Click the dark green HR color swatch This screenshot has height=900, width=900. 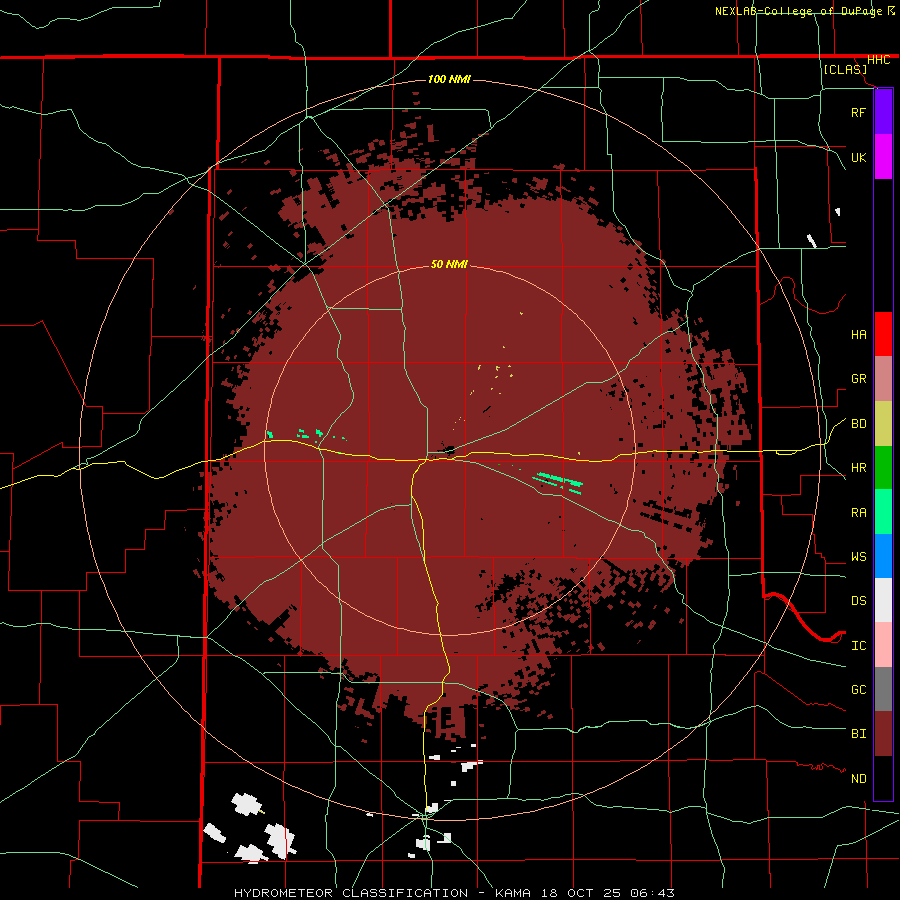(x=883, y=468)
